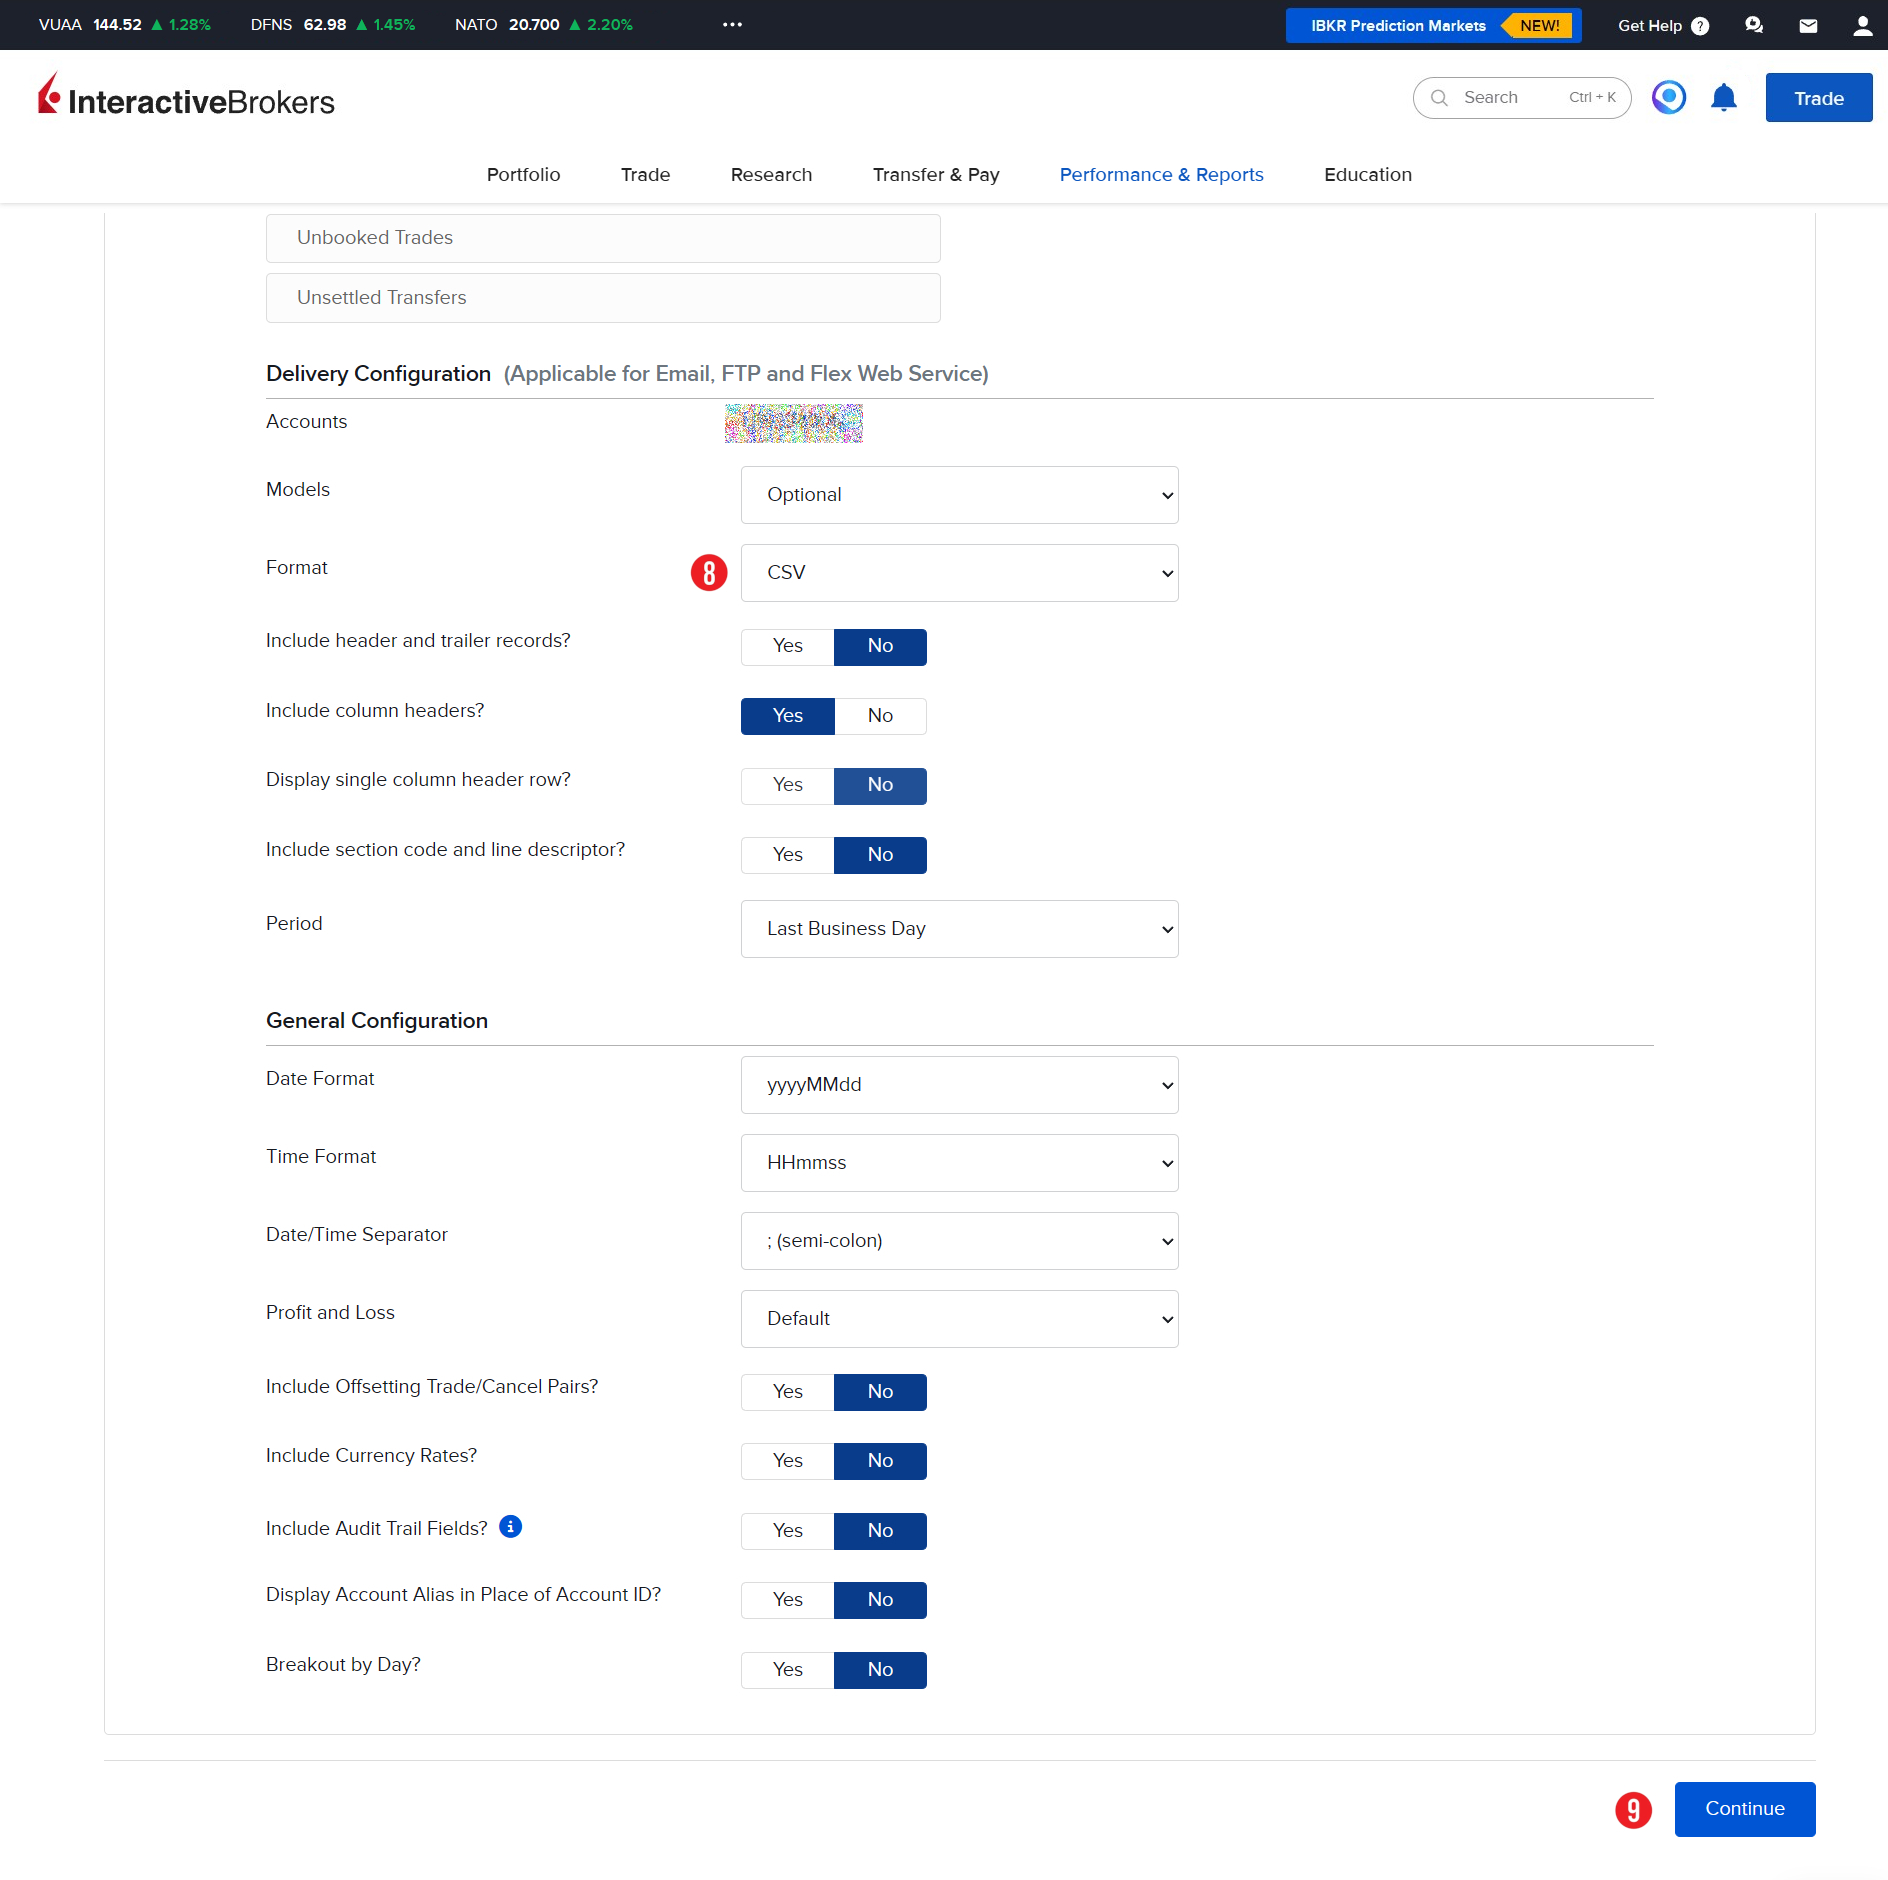Open the Time Format dropdown
1888x1880 pixels.
[959, 1163]
